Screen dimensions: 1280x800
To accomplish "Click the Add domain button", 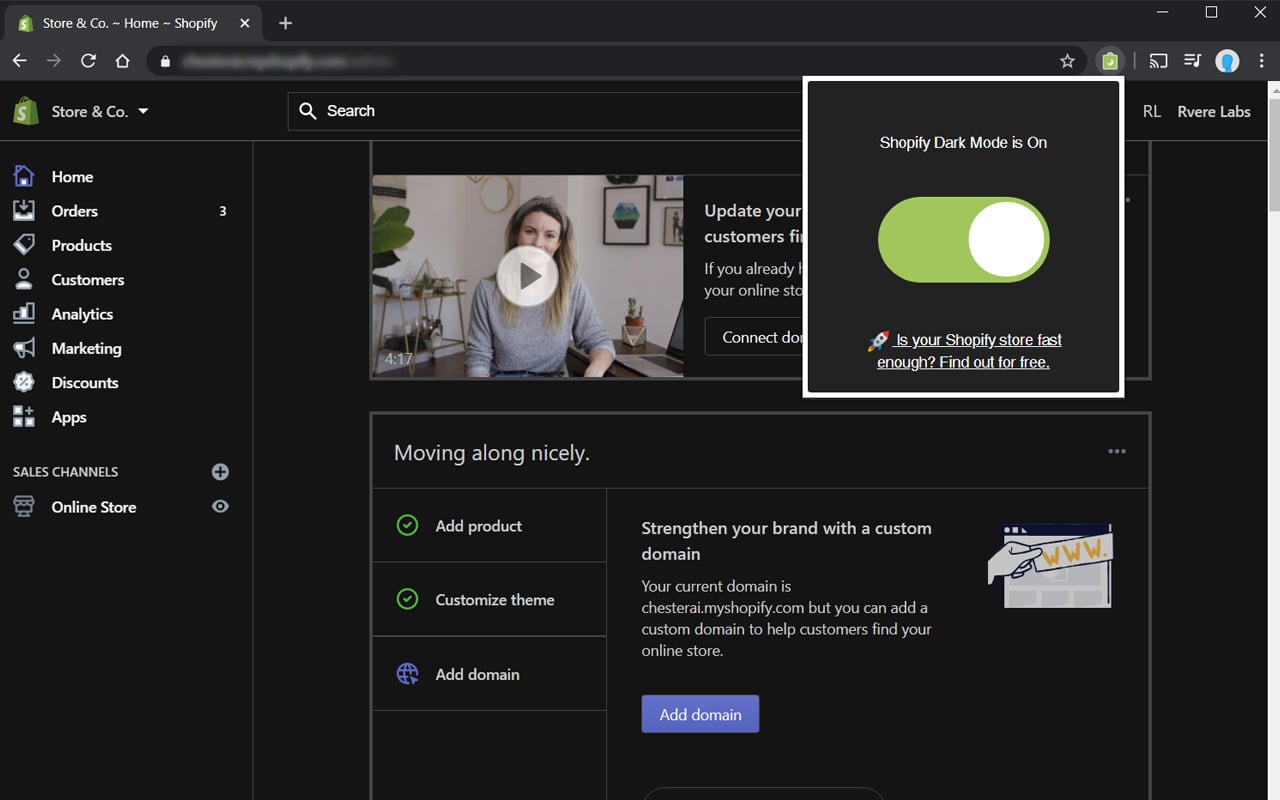I will coord(699,714).
